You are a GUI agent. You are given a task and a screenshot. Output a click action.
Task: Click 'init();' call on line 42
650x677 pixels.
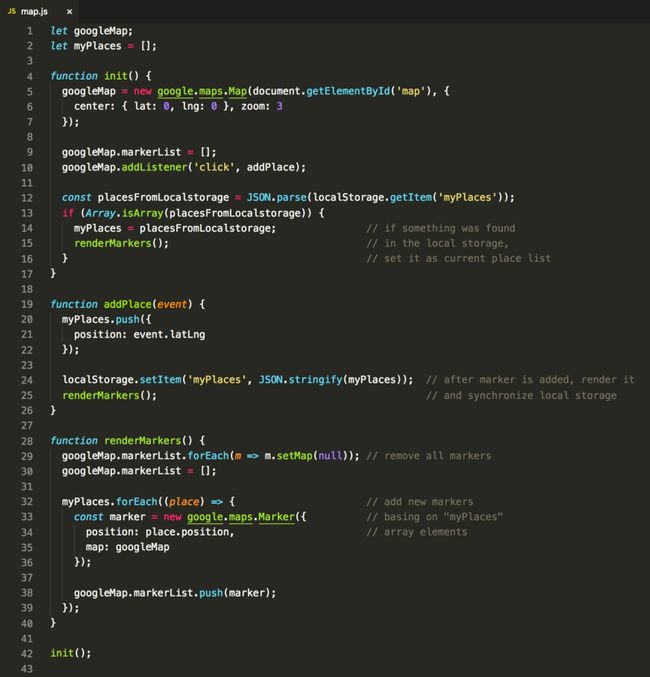point(71,653)
